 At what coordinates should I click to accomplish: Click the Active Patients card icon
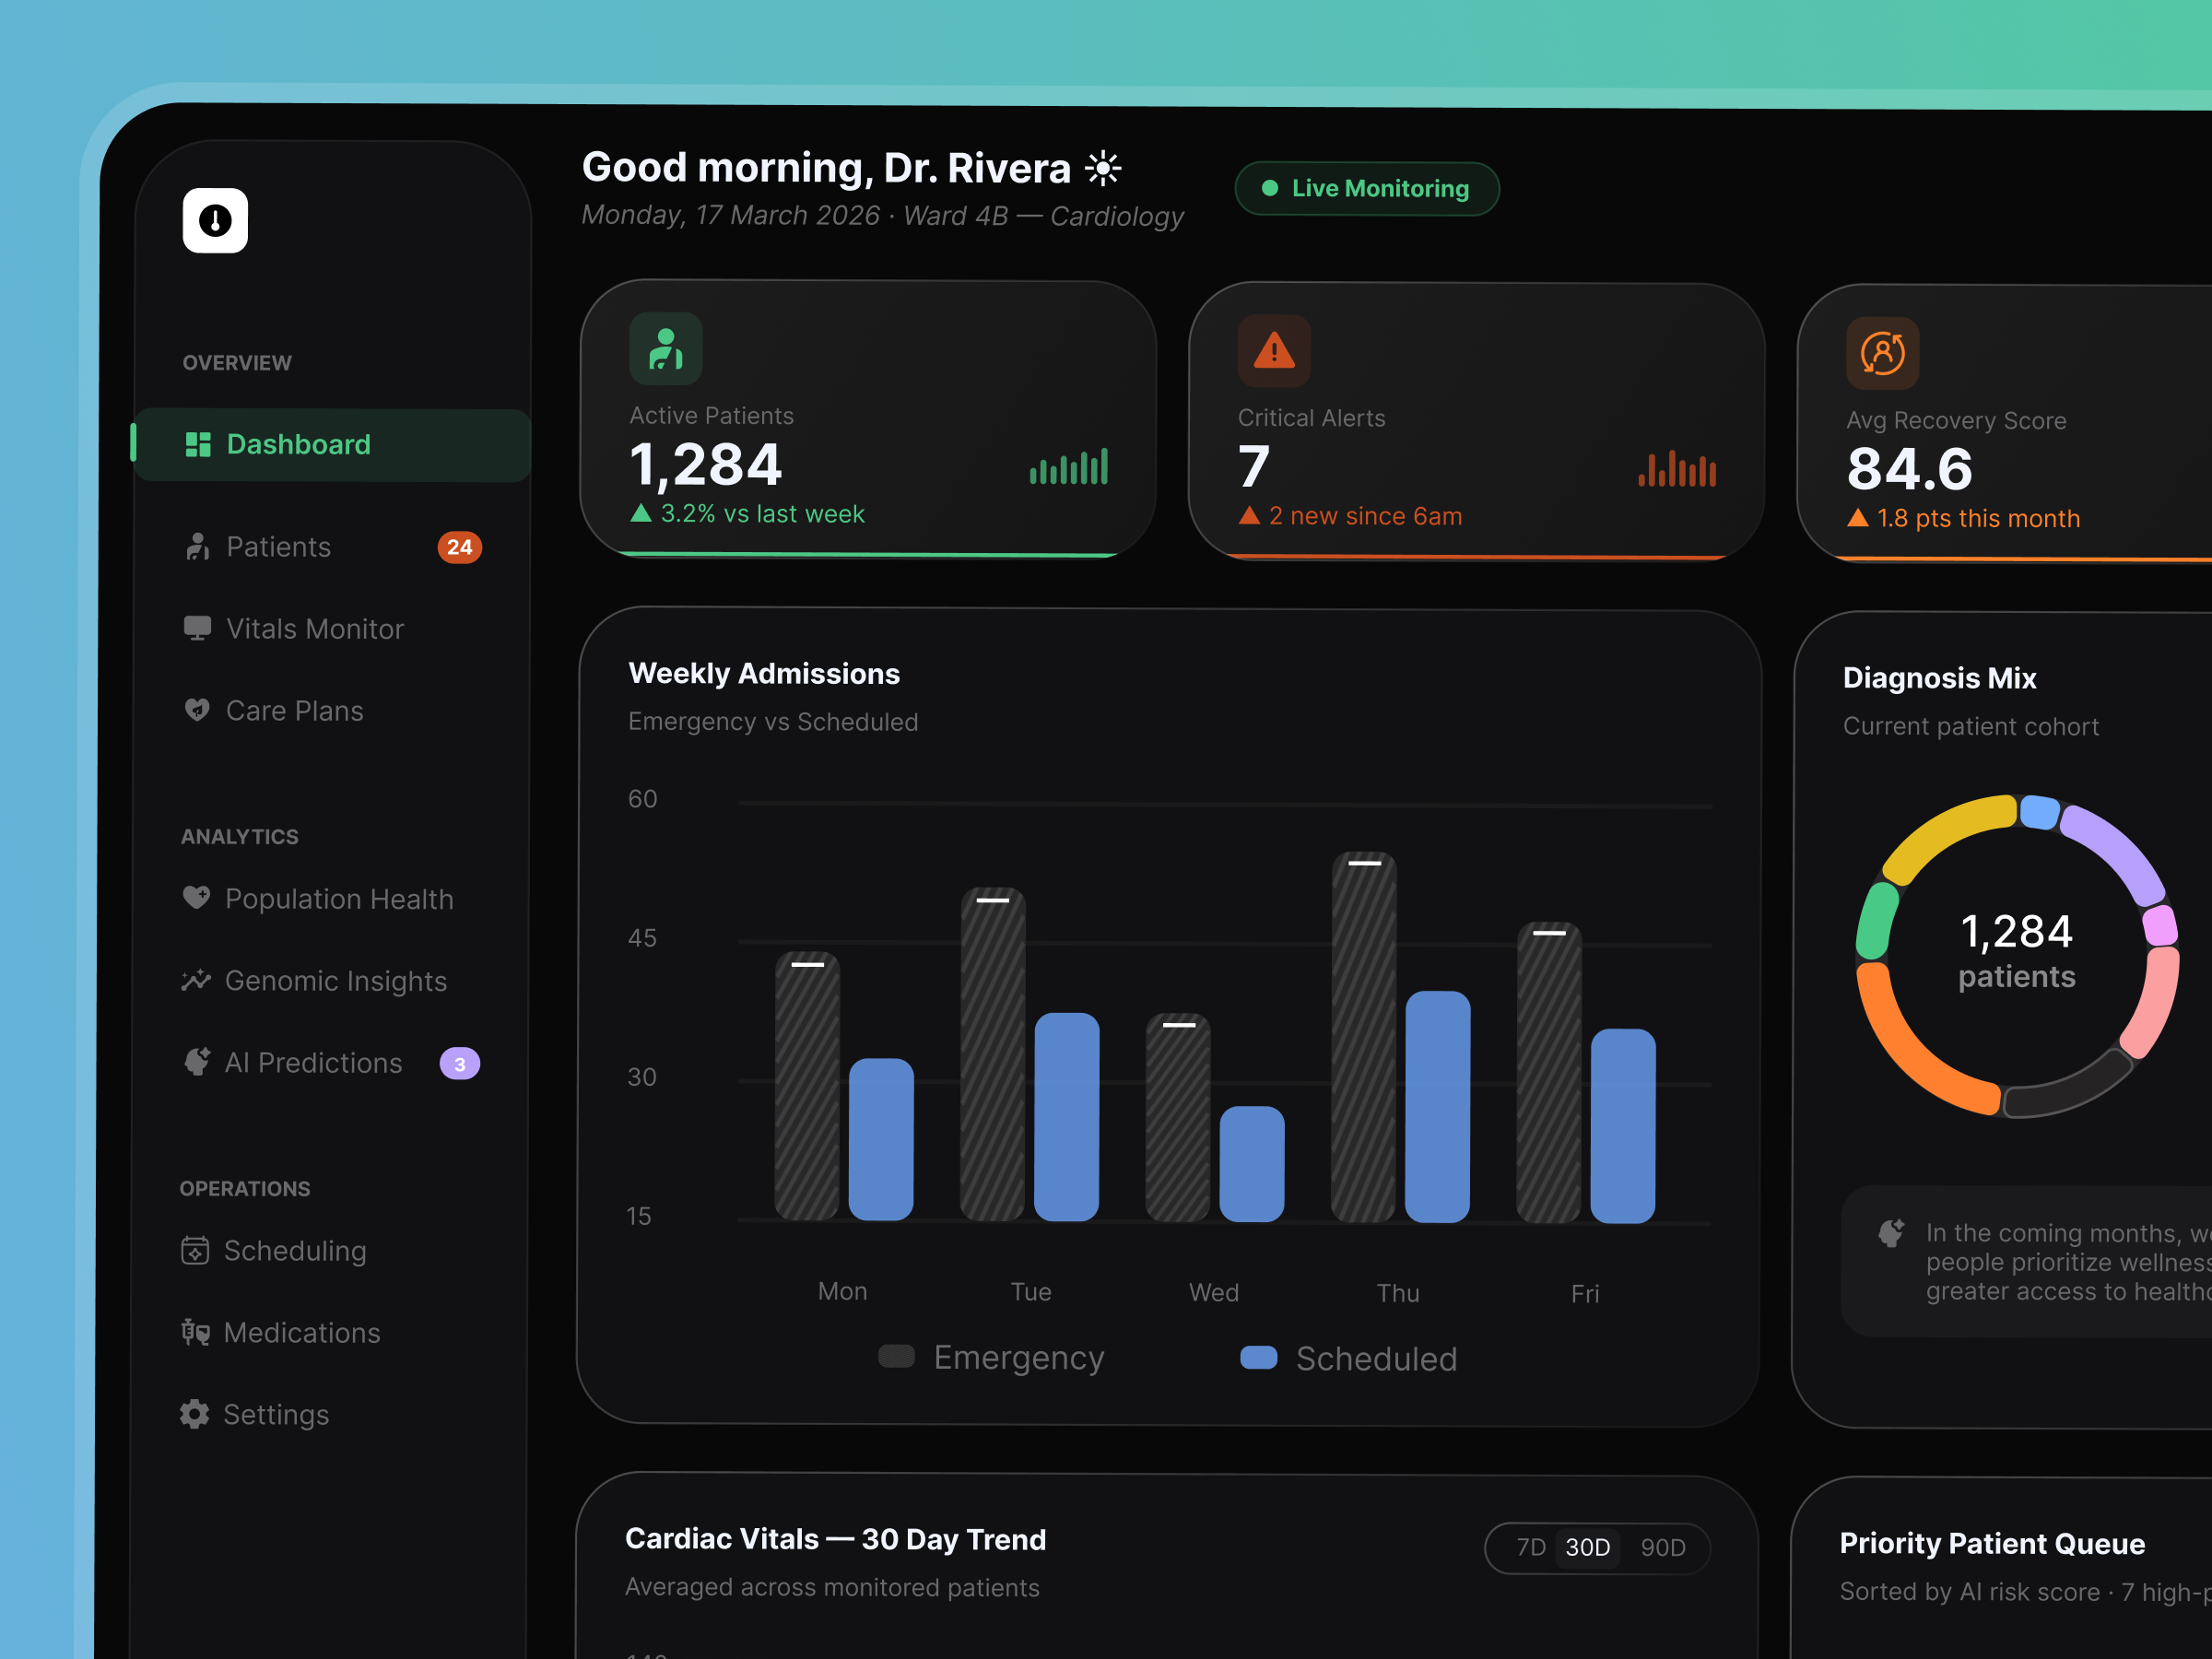[x=666, y=349]
